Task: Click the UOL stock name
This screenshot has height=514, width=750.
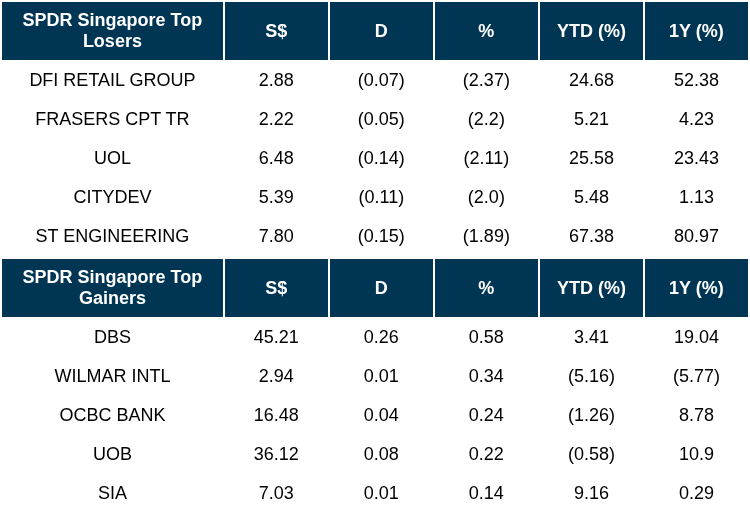Action: [x=112, y=158]
